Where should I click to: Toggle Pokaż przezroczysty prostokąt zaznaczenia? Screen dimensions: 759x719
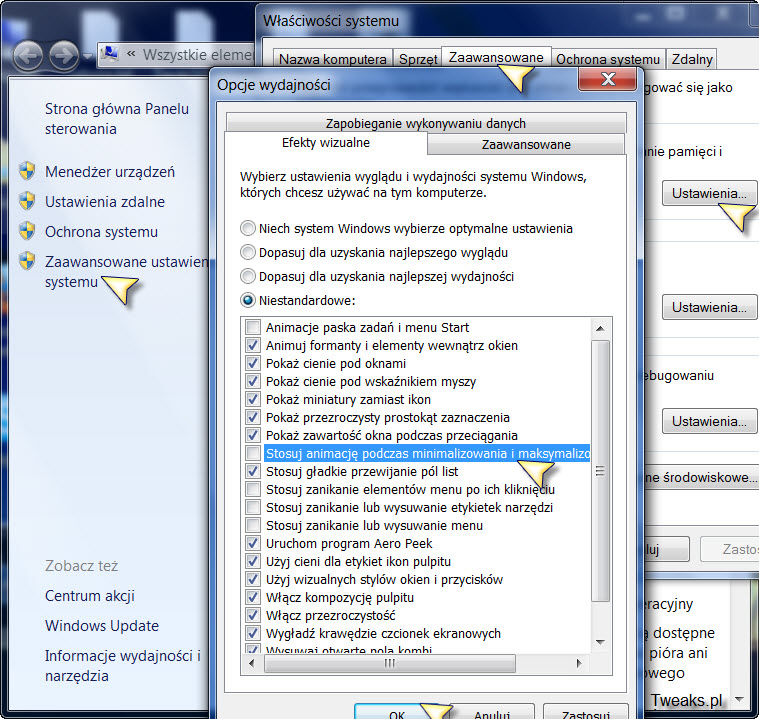tap(253, 417)
